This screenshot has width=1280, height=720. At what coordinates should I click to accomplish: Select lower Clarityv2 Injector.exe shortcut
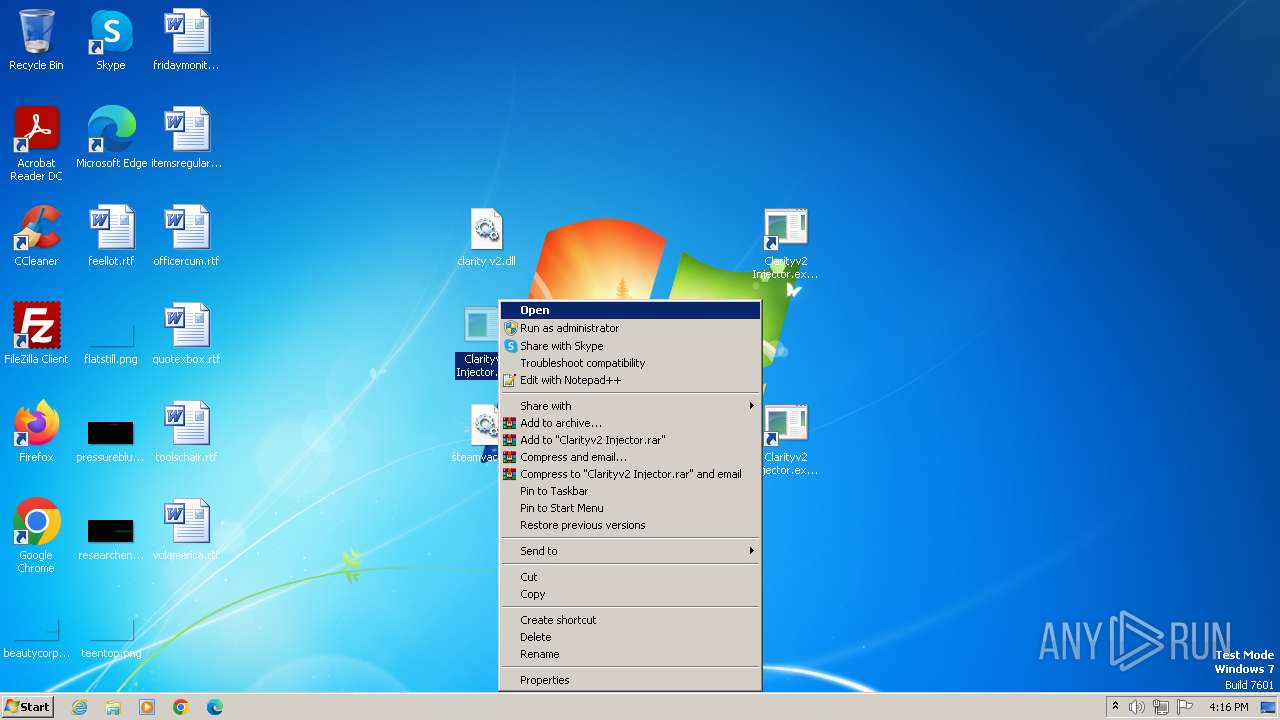point(786,439)
